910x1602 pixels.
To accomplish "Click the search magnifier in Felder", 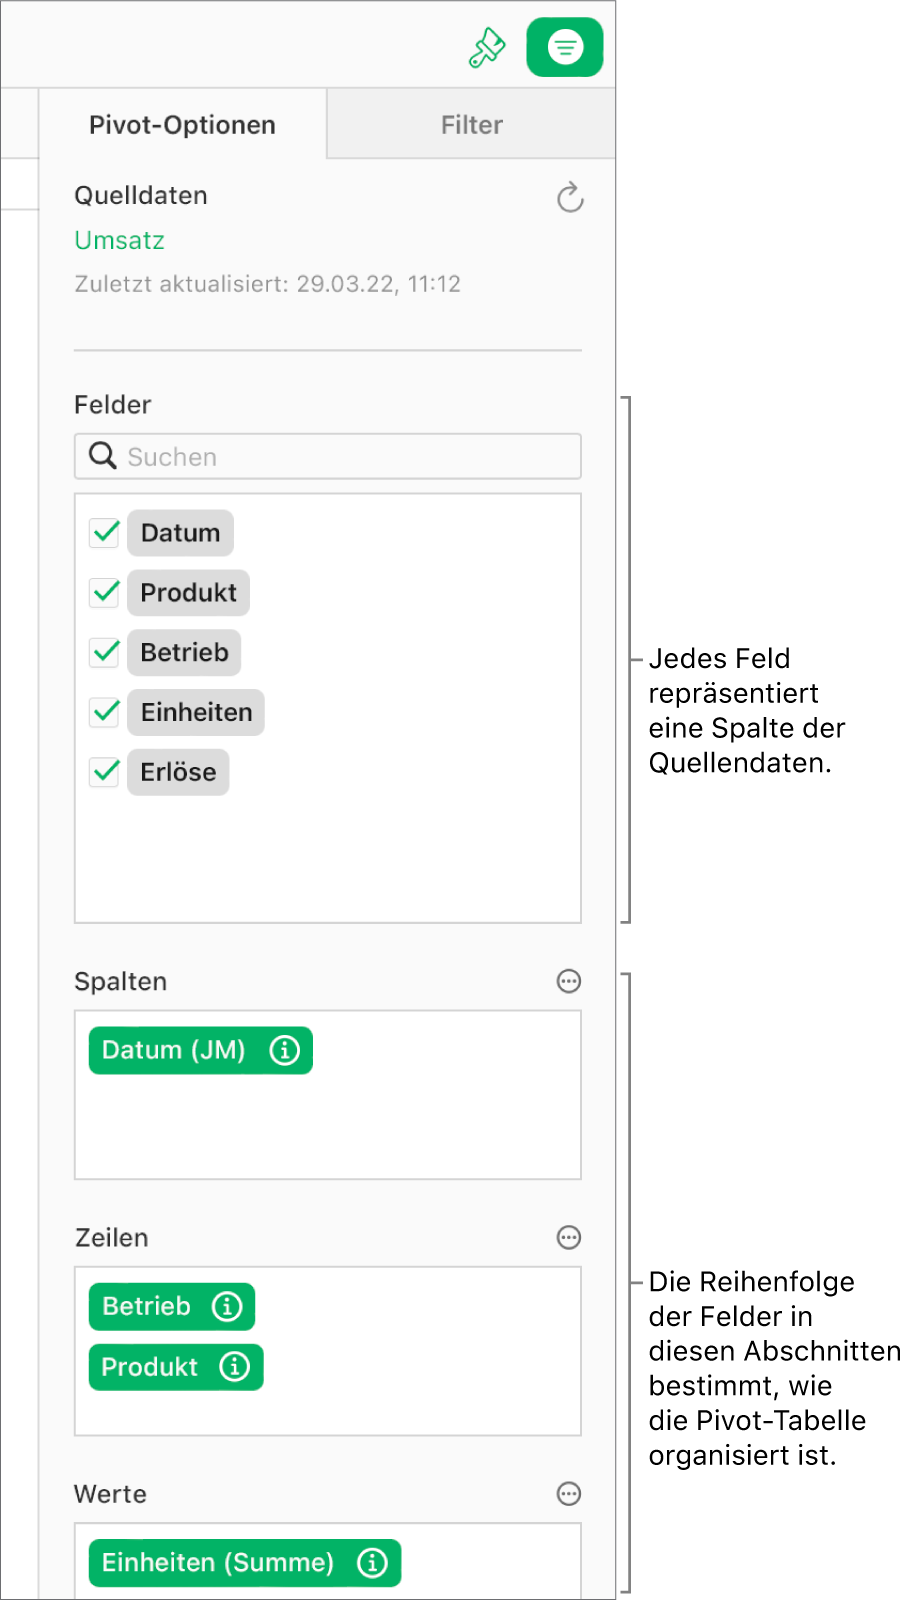I will point(101,456).
